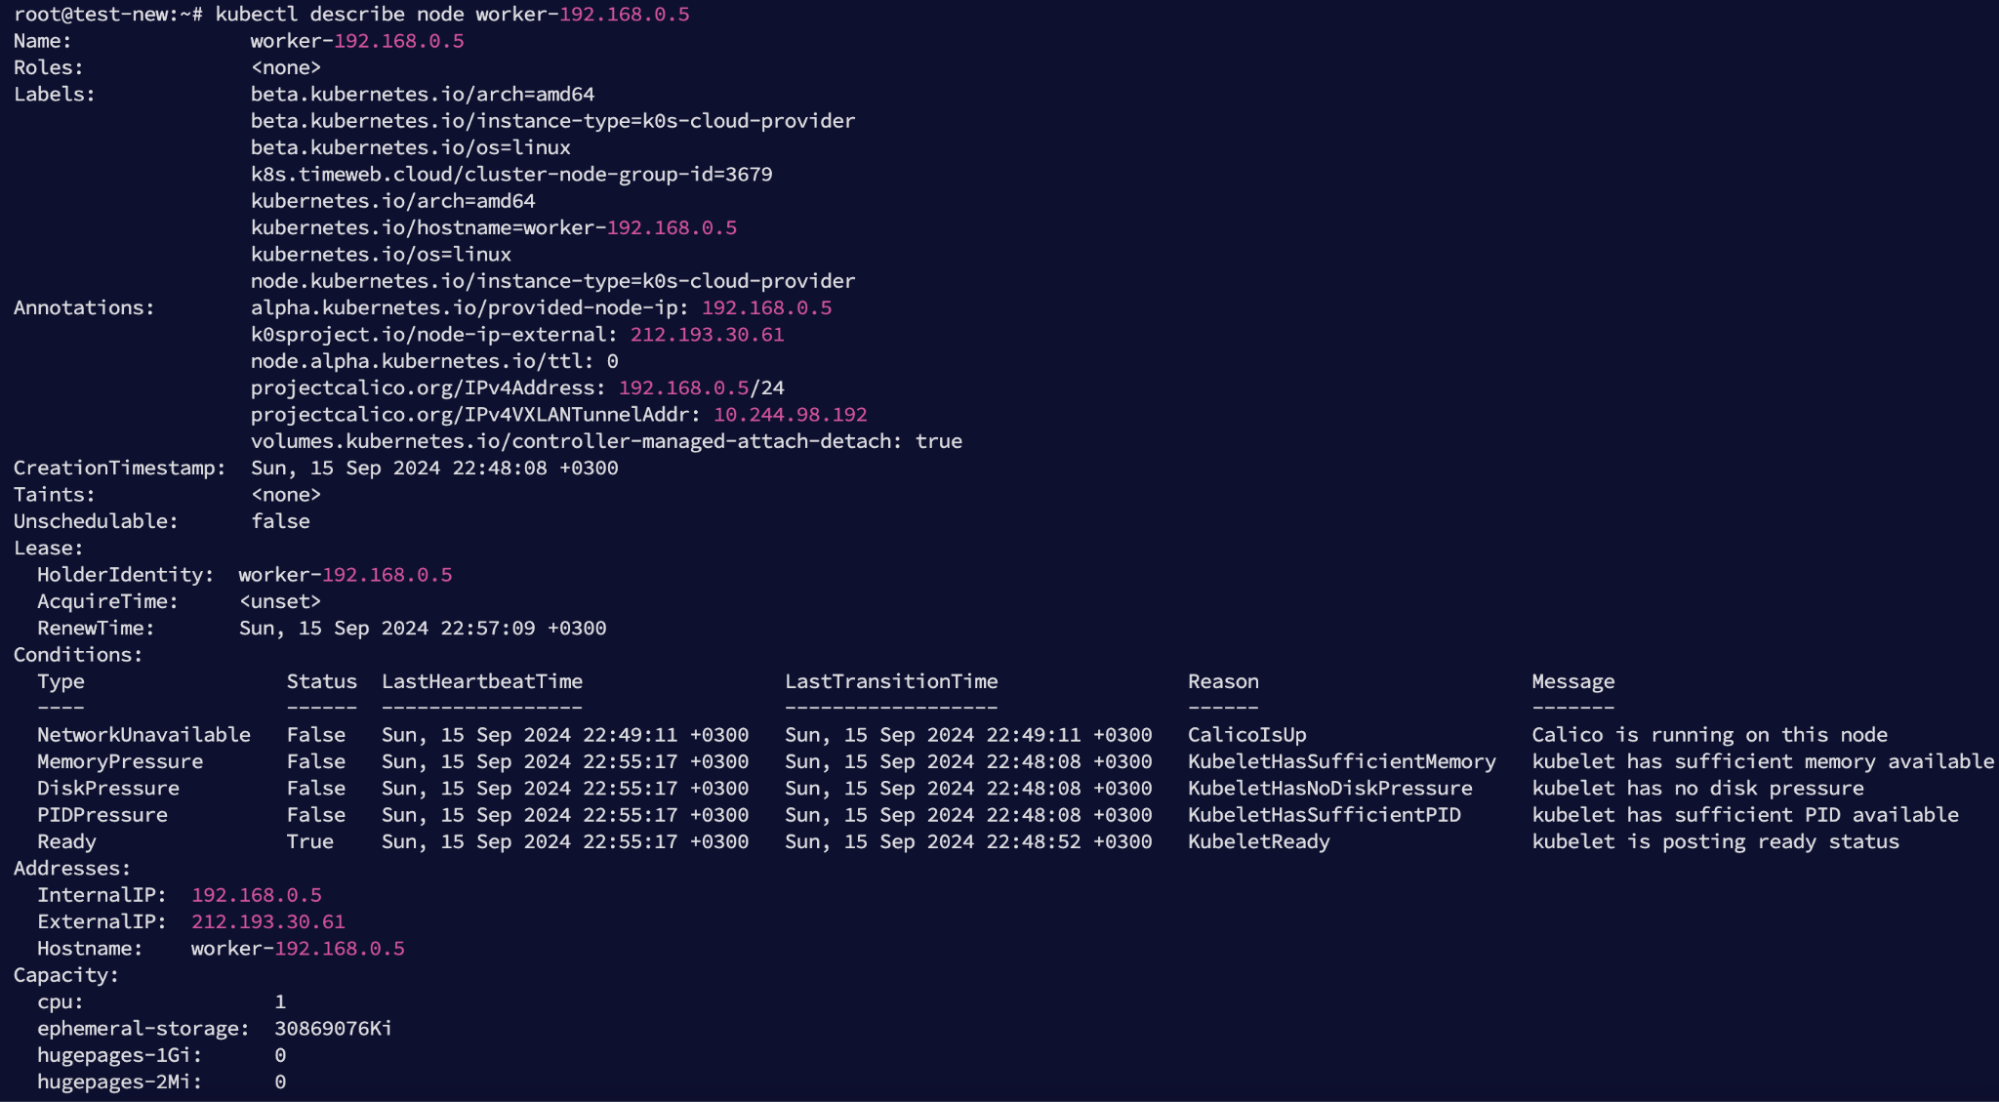Click the HolderIdentity worker value
Viewport: 1999px width, 1102px height.
(344, 575)
